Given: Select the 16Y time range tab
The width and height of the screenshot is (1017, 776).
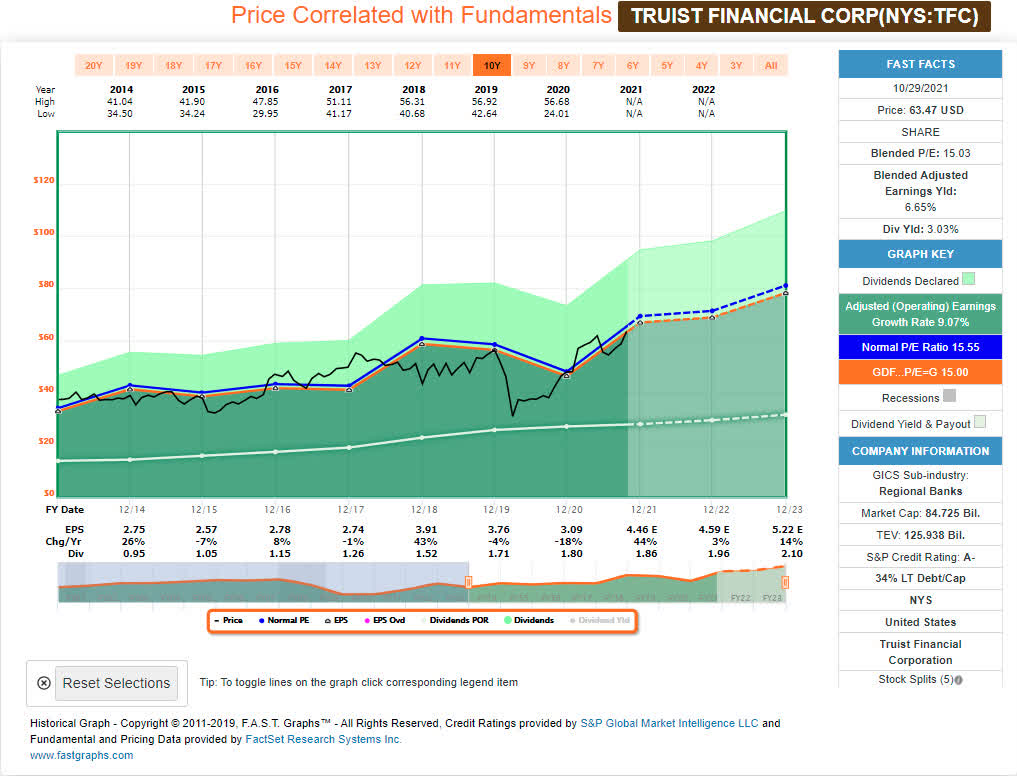Looking at the screenshot, I should (x=254, y=66).
